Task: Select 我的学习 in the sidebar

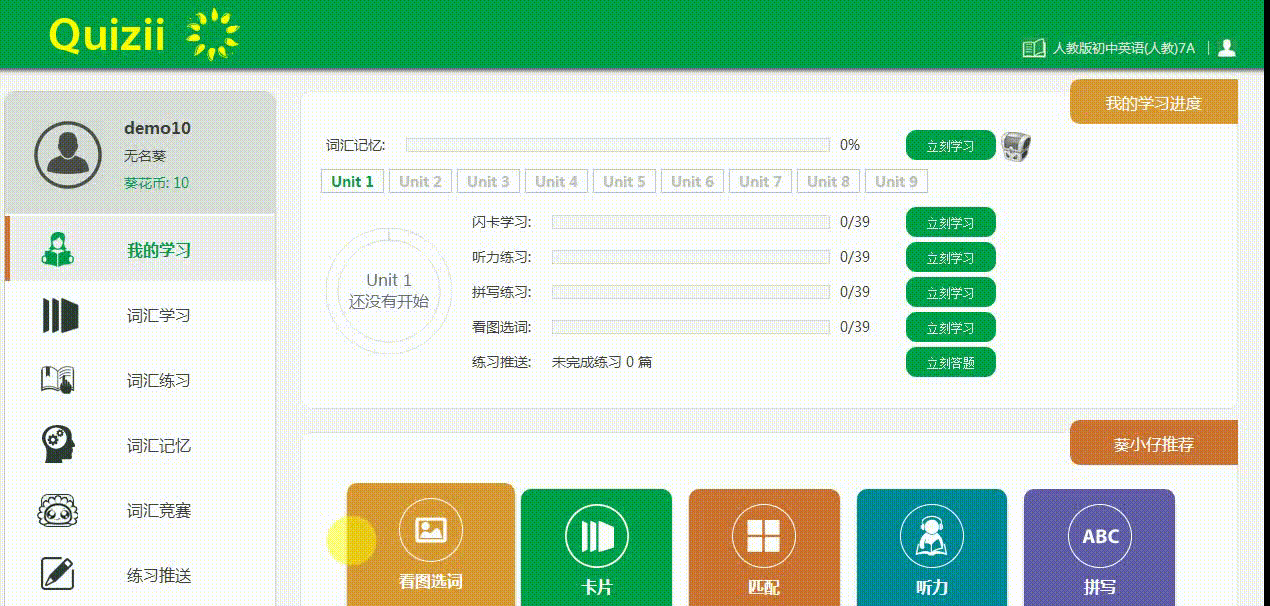Action: (140, 250)
